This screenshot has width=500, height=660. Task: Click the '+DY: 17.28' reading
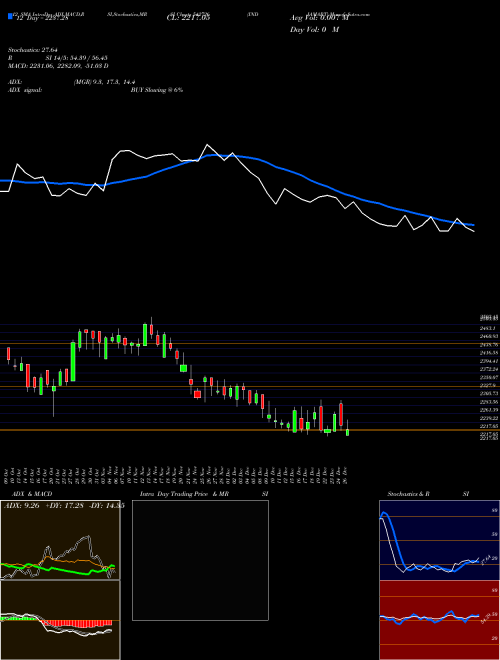point(63,506)
